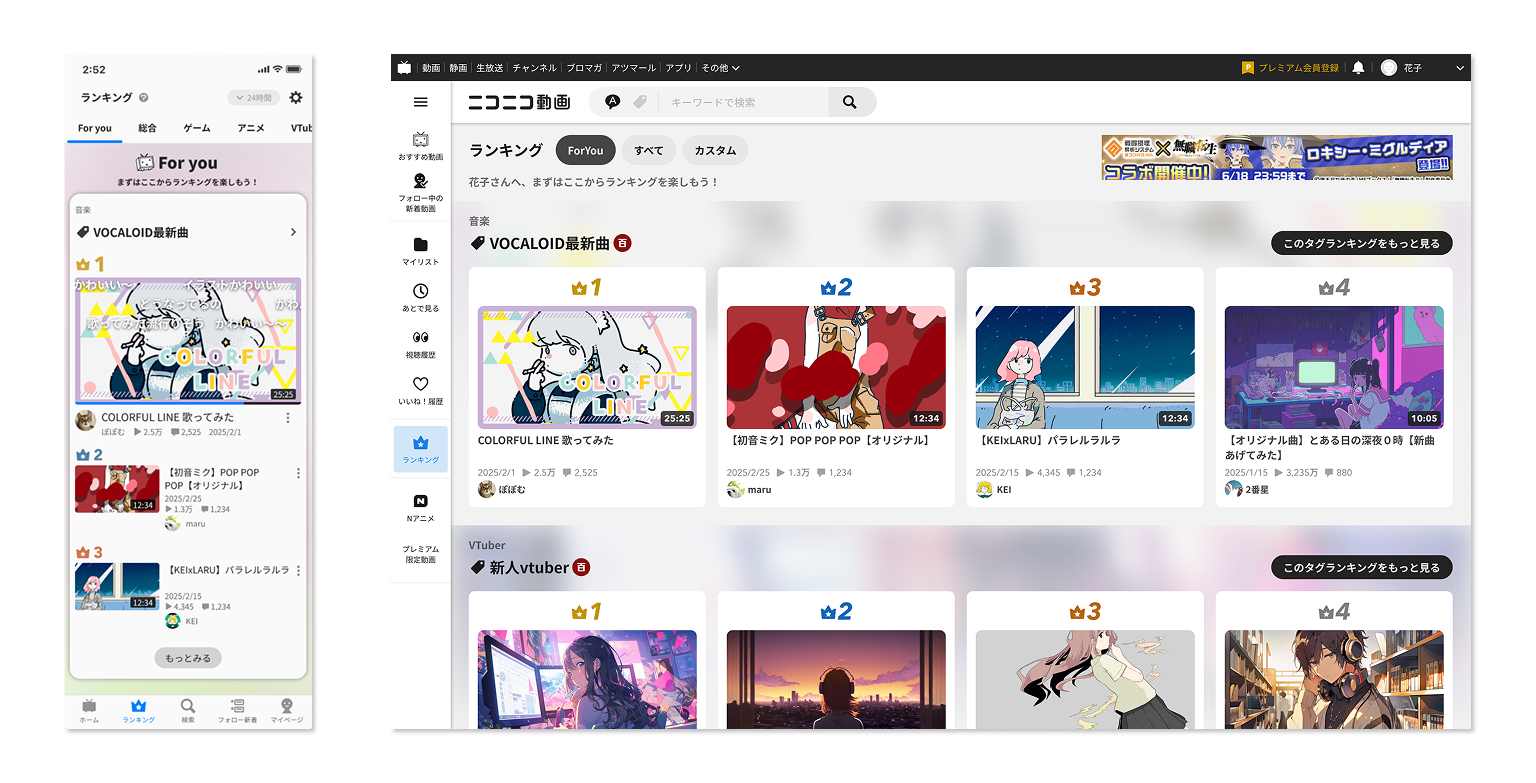
Task: Switch to ゲーム tab in mobile view
Action: (x=197, y=128)
